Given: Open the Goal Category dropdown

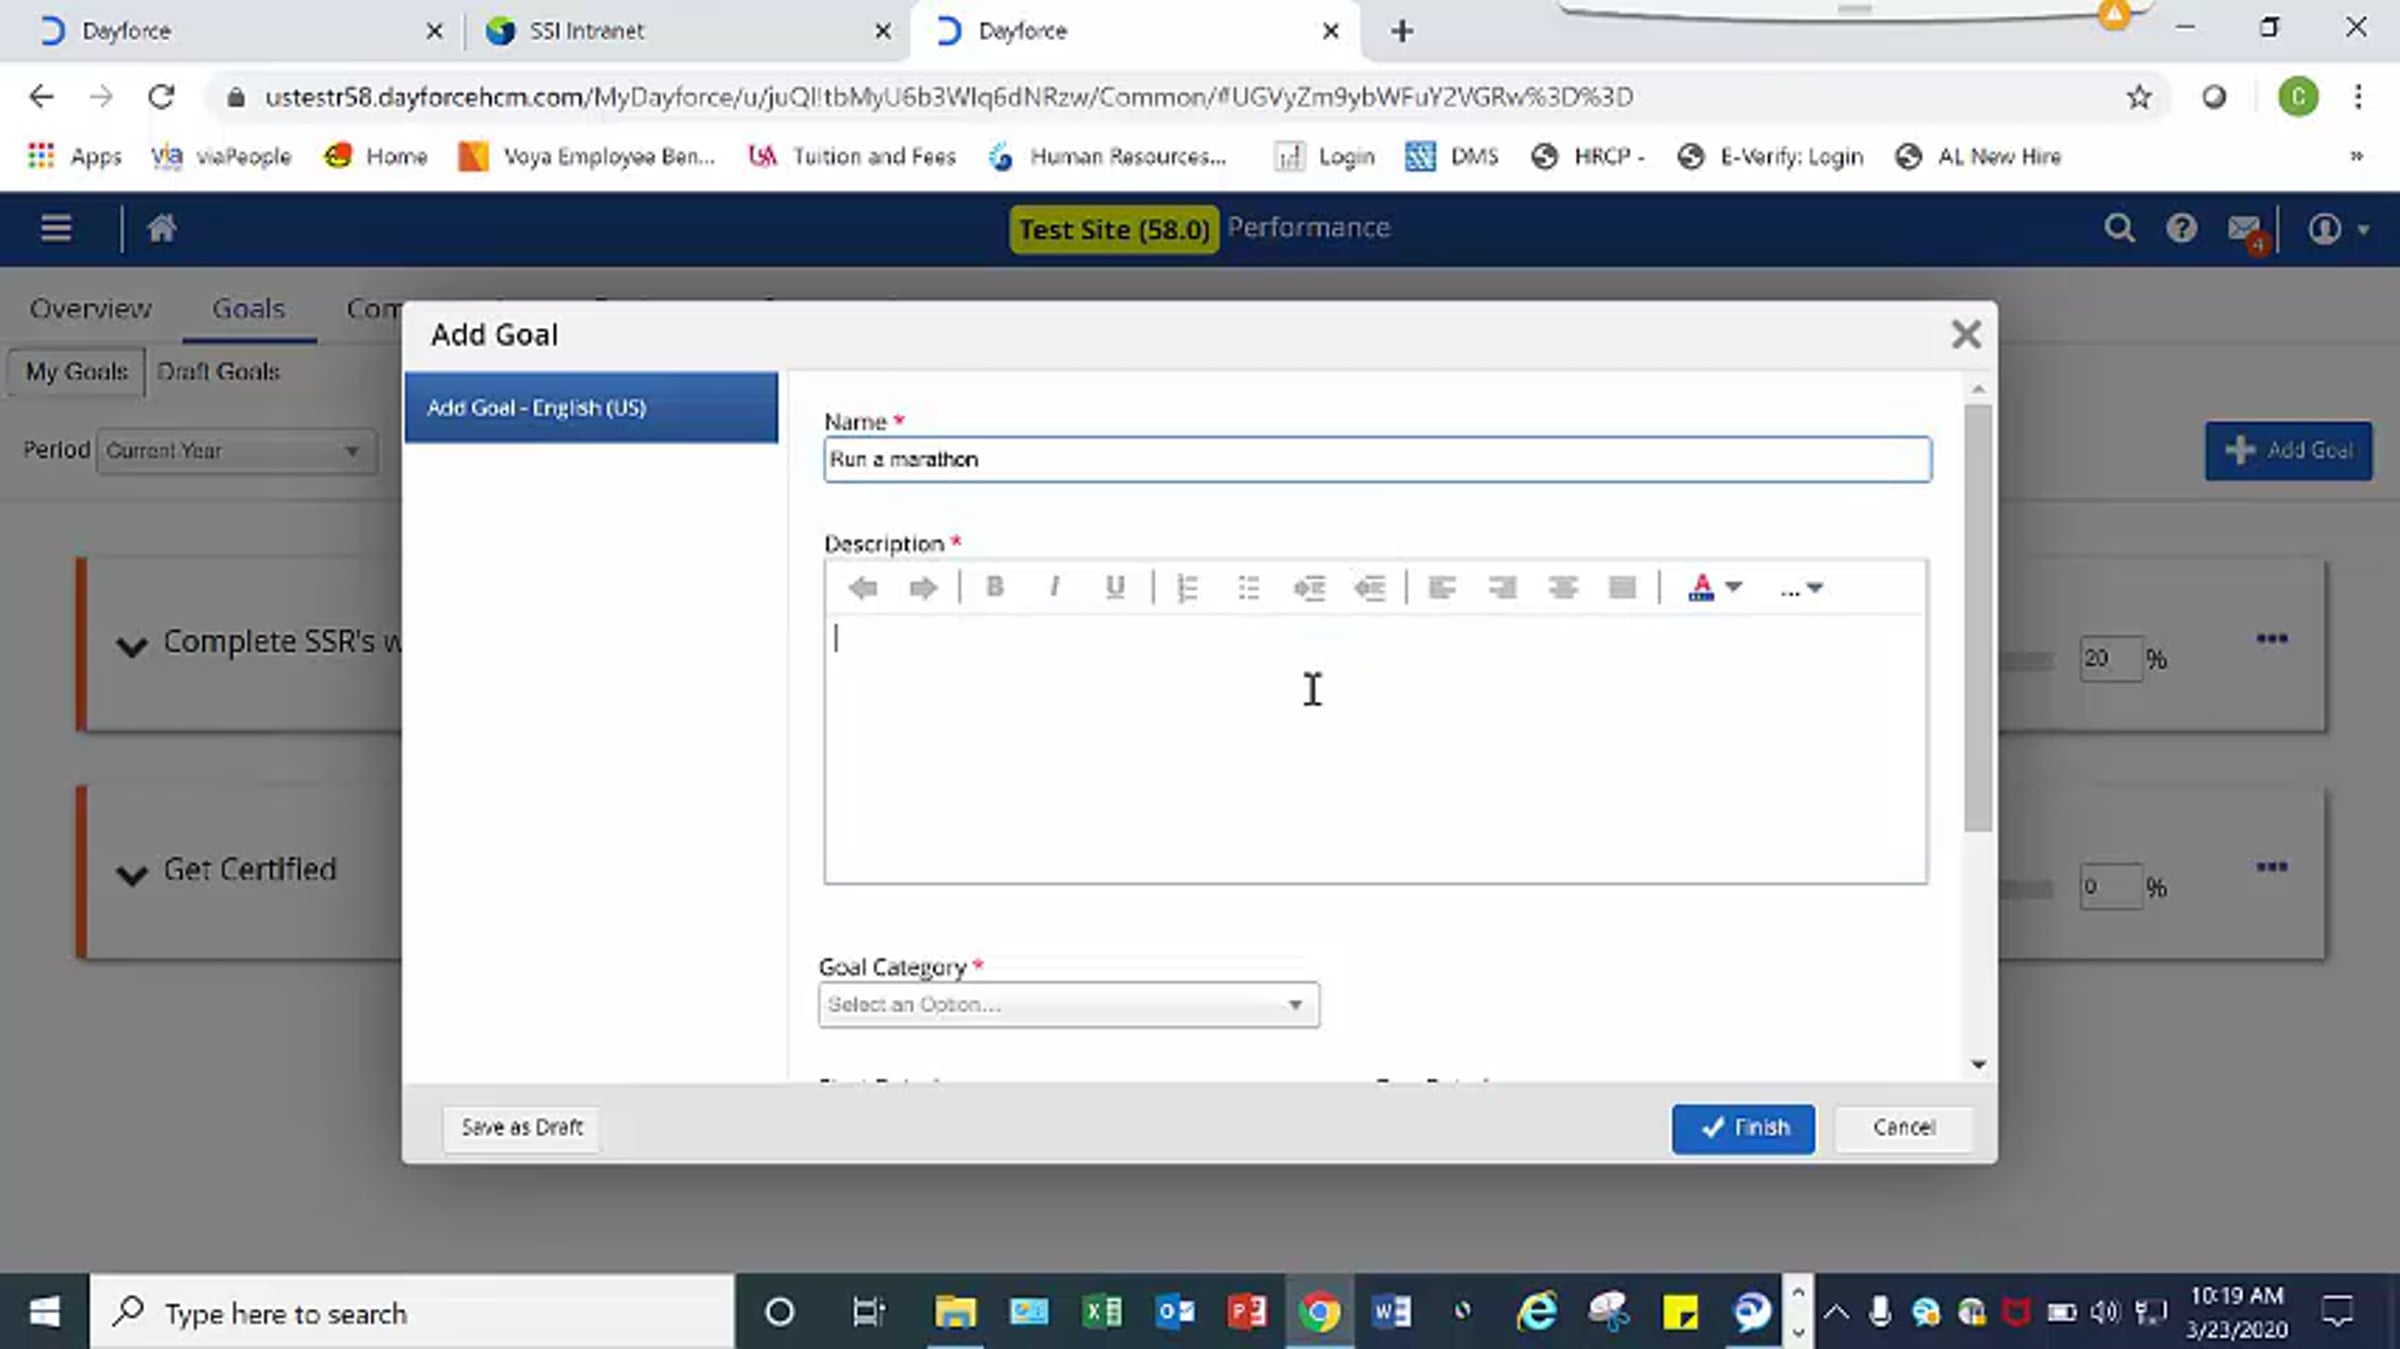Looking at the screenshot, I should click(x=1069, y=1004).
